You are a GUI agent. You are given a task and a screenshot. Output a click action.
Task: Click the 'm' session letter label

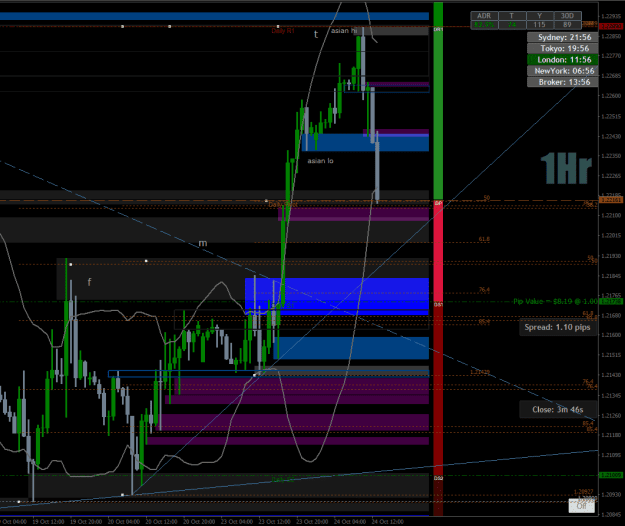pos(203,243)
